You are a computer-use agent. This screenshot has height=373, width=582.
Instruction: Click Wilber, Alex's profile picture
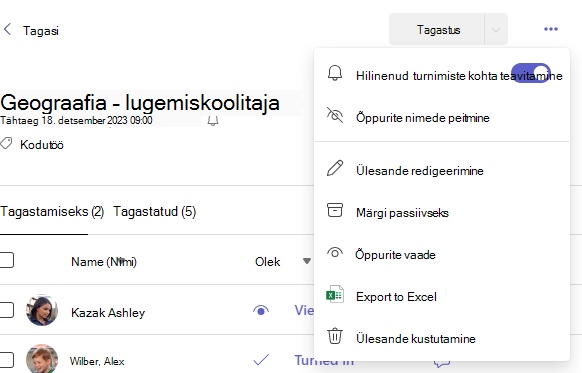(42, 359)
